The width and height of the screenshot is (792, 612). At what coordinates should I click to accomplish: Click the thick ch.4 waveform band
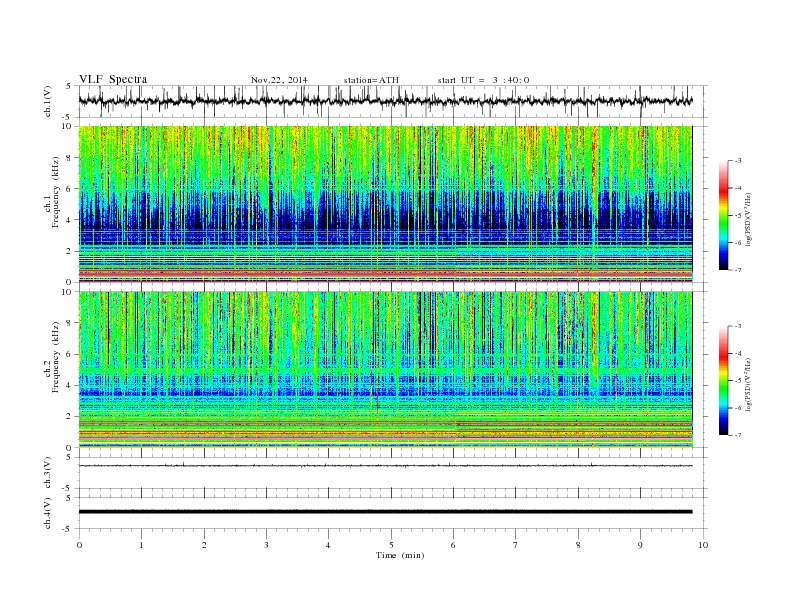click(385, 512)
